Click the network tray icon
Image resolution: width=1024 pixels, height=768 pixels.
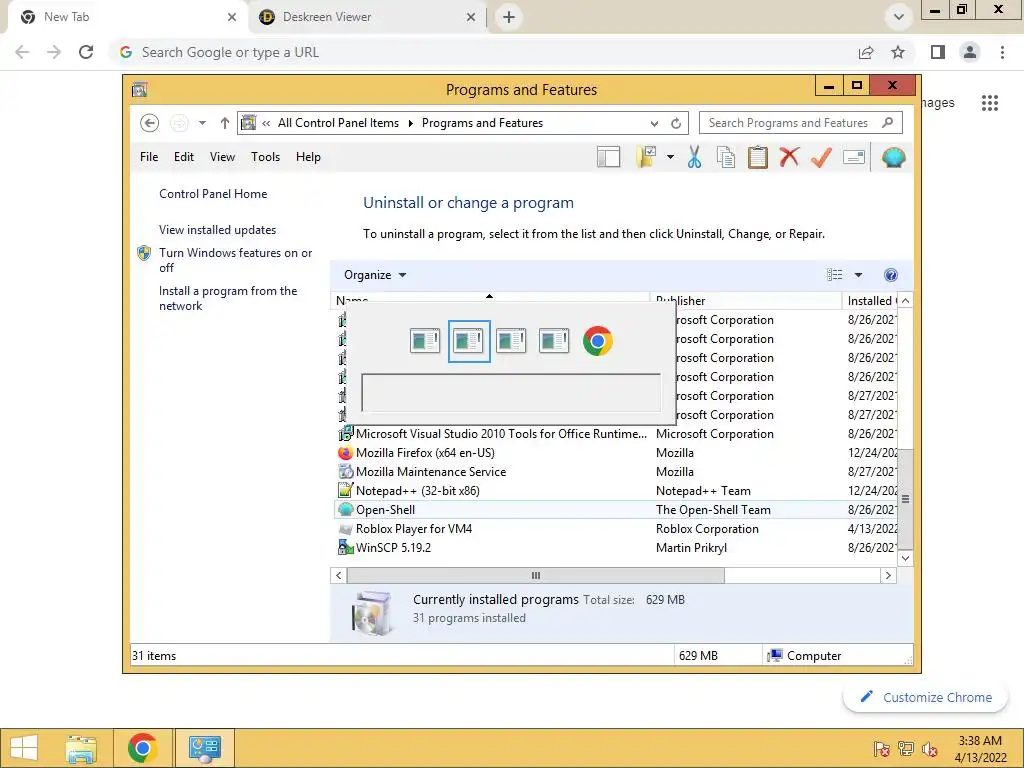click(x=905, y=749)
